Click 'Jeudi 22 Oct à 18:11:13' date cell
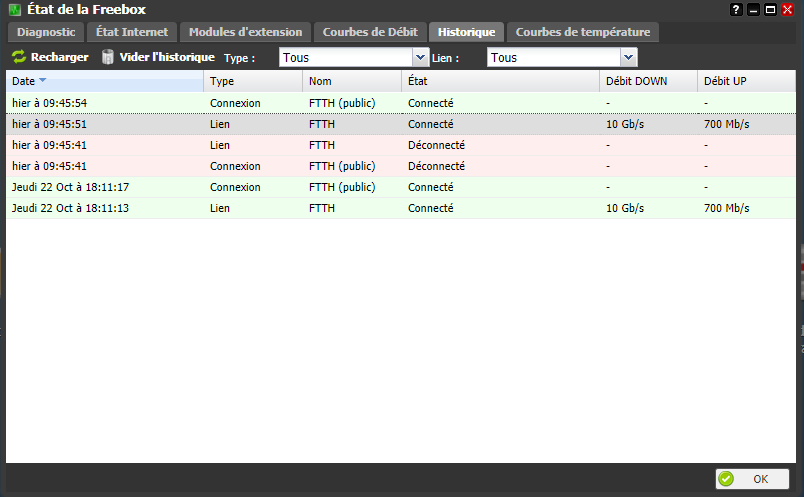The width and height of the screenshot is (804, 497). [70, 208]
